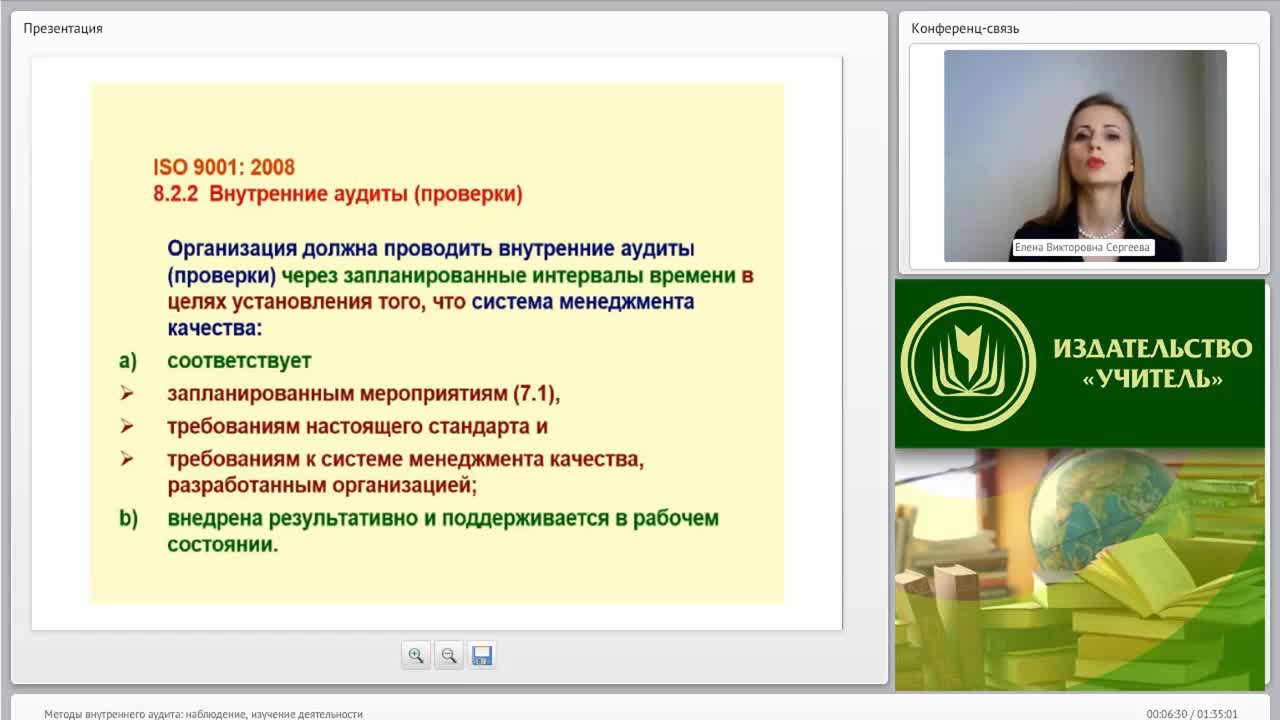Viewport: 1280px width, 720px height.
Task: Click the slide heading ISO 9001: 2008
Action: [x=224, y=167]
